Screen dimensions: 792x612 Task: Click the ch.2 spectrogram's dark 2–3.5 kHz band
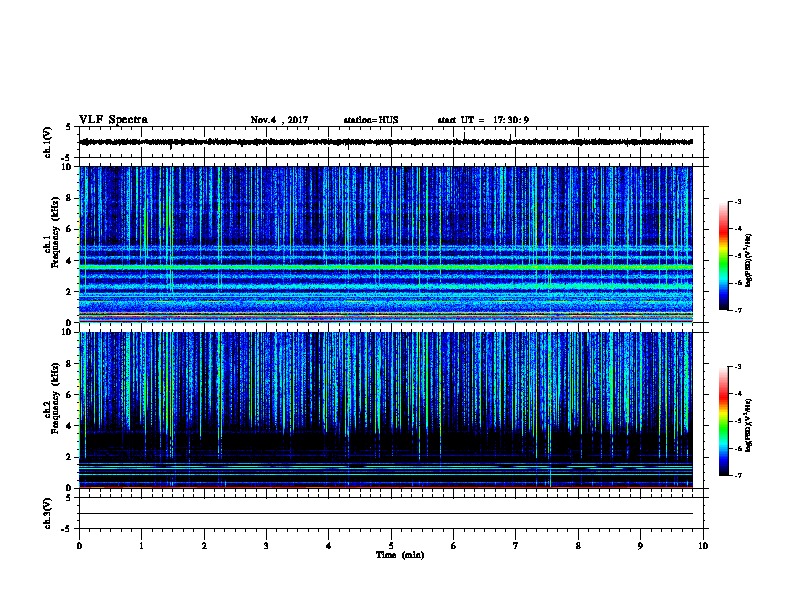click(386, 444)
